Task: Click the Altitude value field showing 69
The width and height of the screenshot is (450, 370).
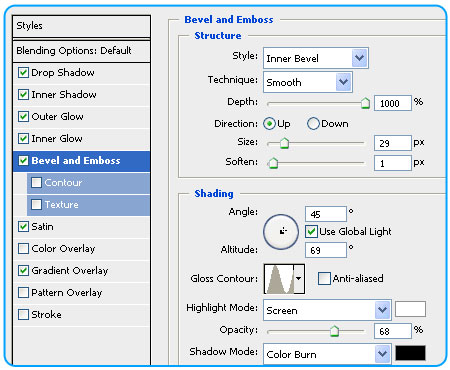Action: click(326, 250)
